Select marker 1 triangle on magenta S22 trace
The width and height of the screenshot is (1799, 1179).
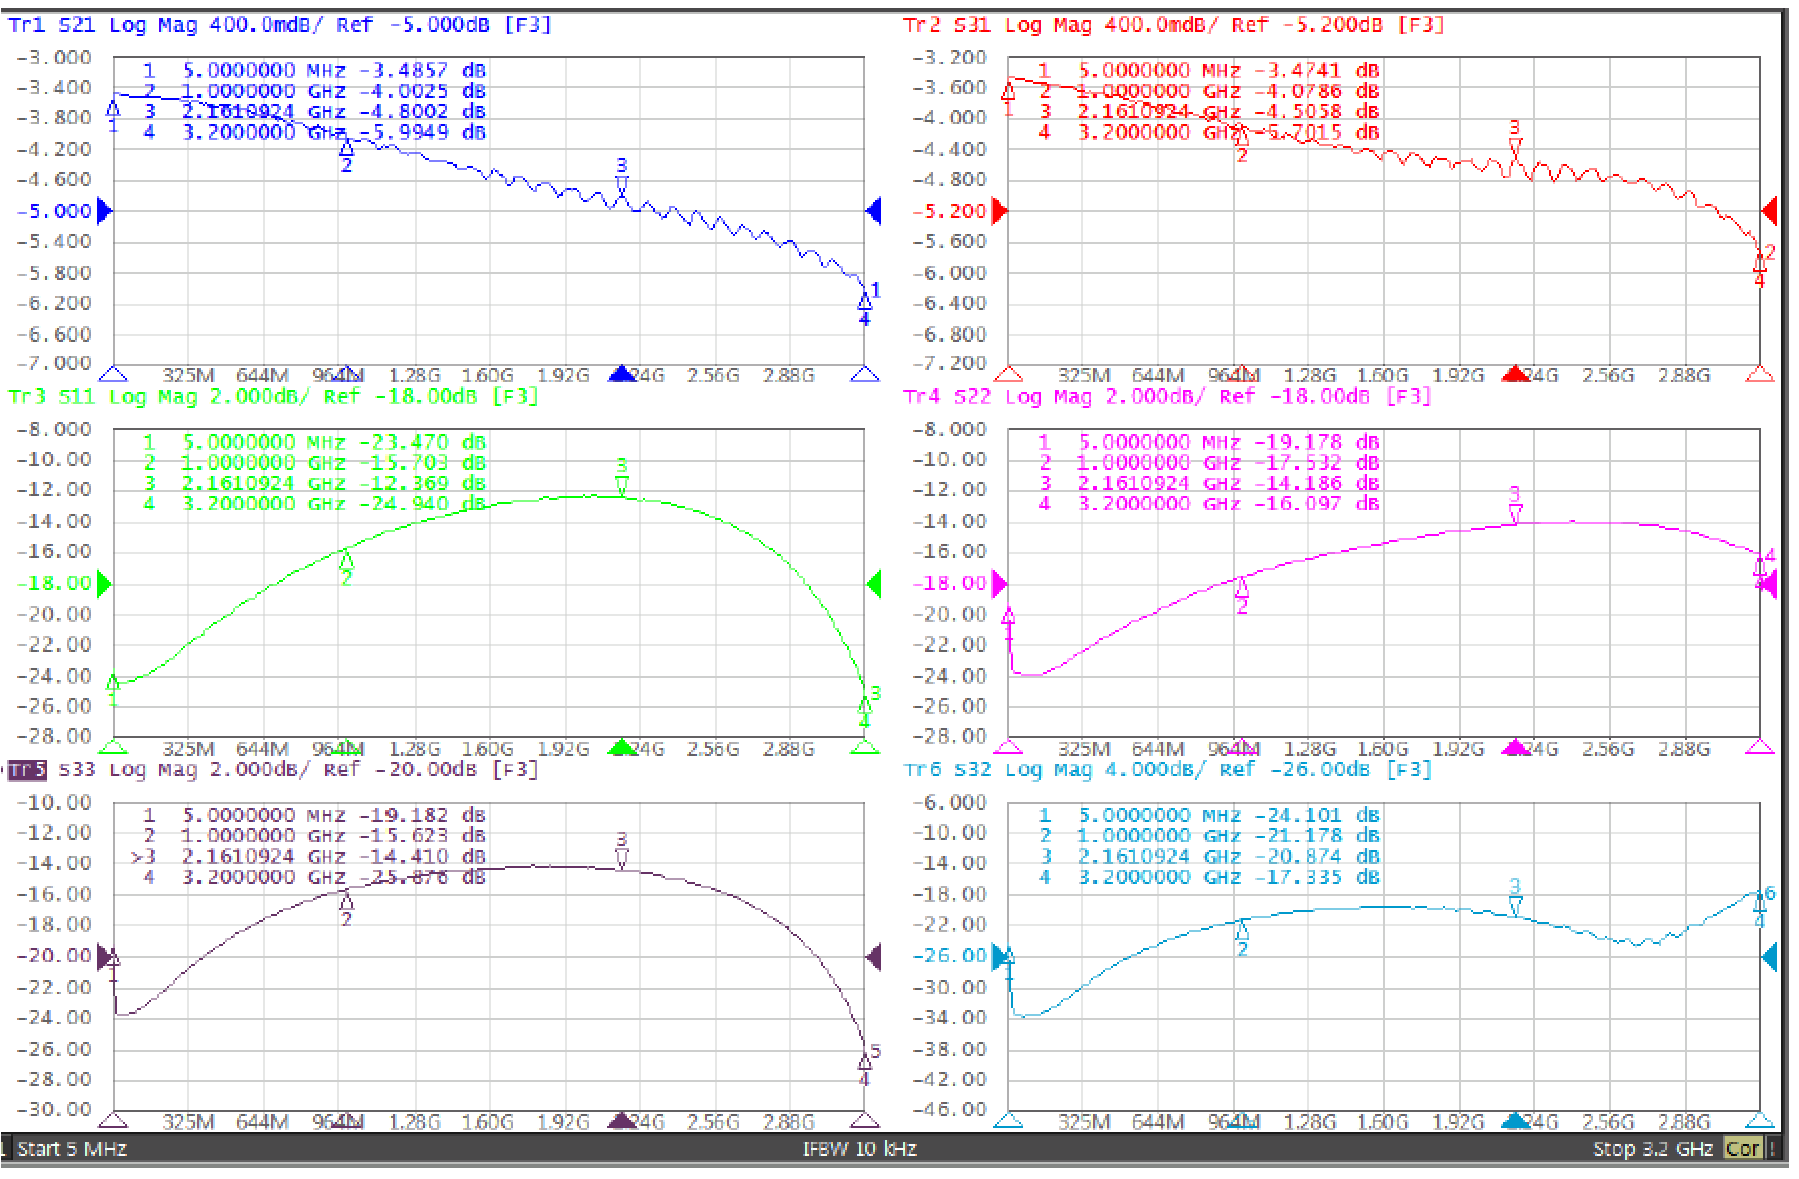pos(1009,615)
